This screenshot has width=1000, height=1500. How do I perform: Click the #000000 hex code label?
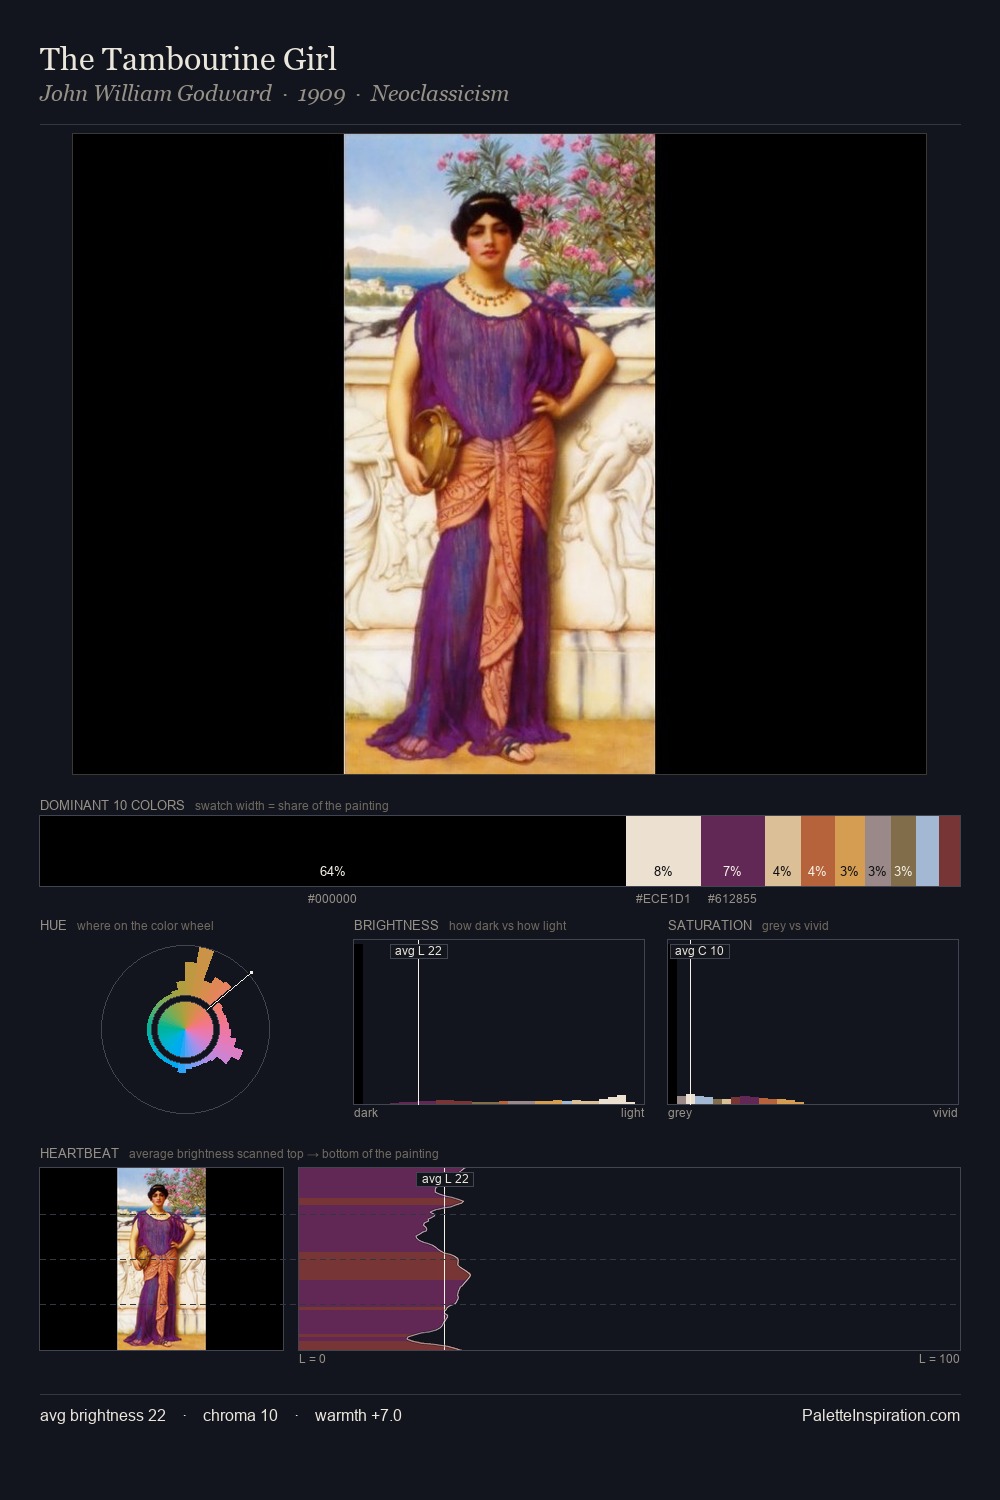coord(332,899)
